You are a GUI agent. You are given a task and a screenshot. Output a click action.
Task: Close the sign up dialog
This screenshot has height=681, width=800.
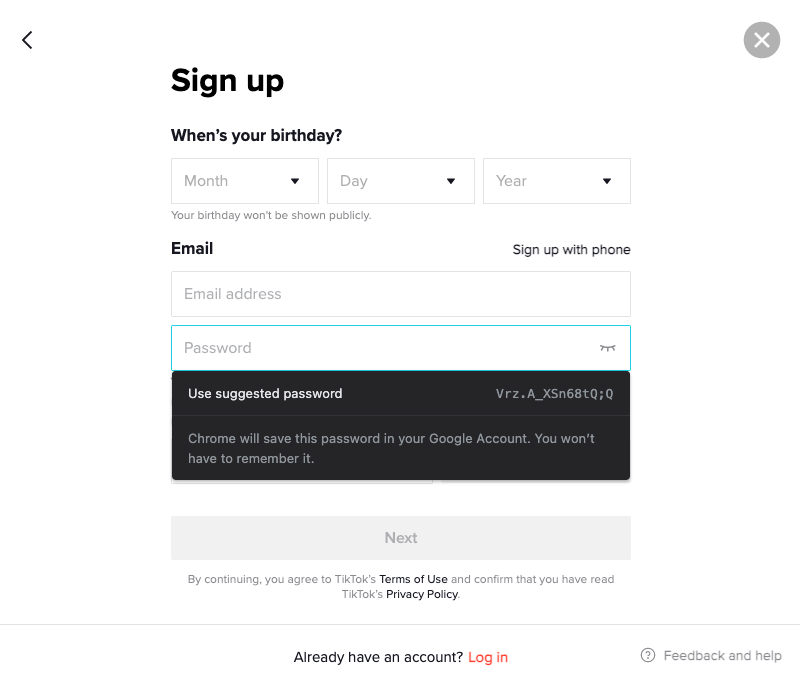click(x=761, y=40)
